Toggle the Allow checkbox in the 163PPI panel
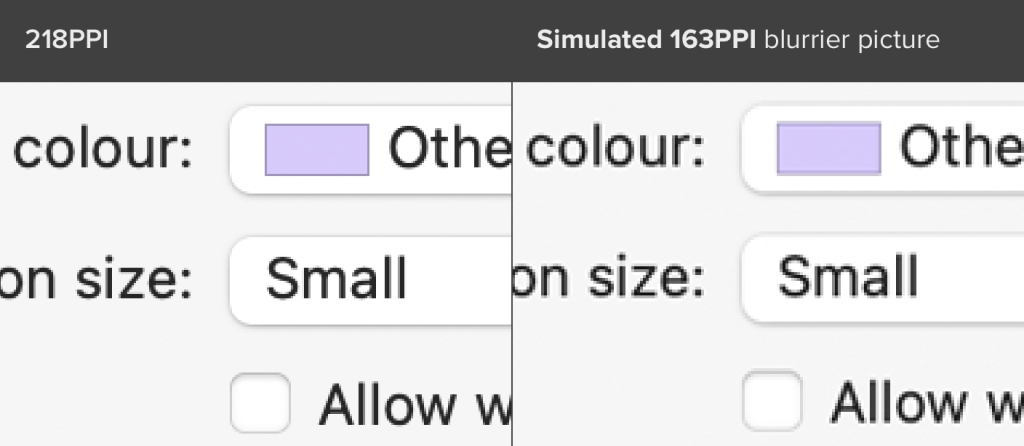The height and width of the screenshot is (446, 1024). point(772,401)
